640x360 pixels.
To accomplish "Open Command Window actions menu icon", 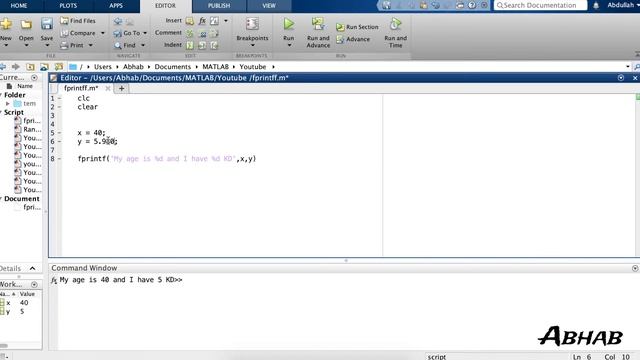I will click(x=635, y=268).
